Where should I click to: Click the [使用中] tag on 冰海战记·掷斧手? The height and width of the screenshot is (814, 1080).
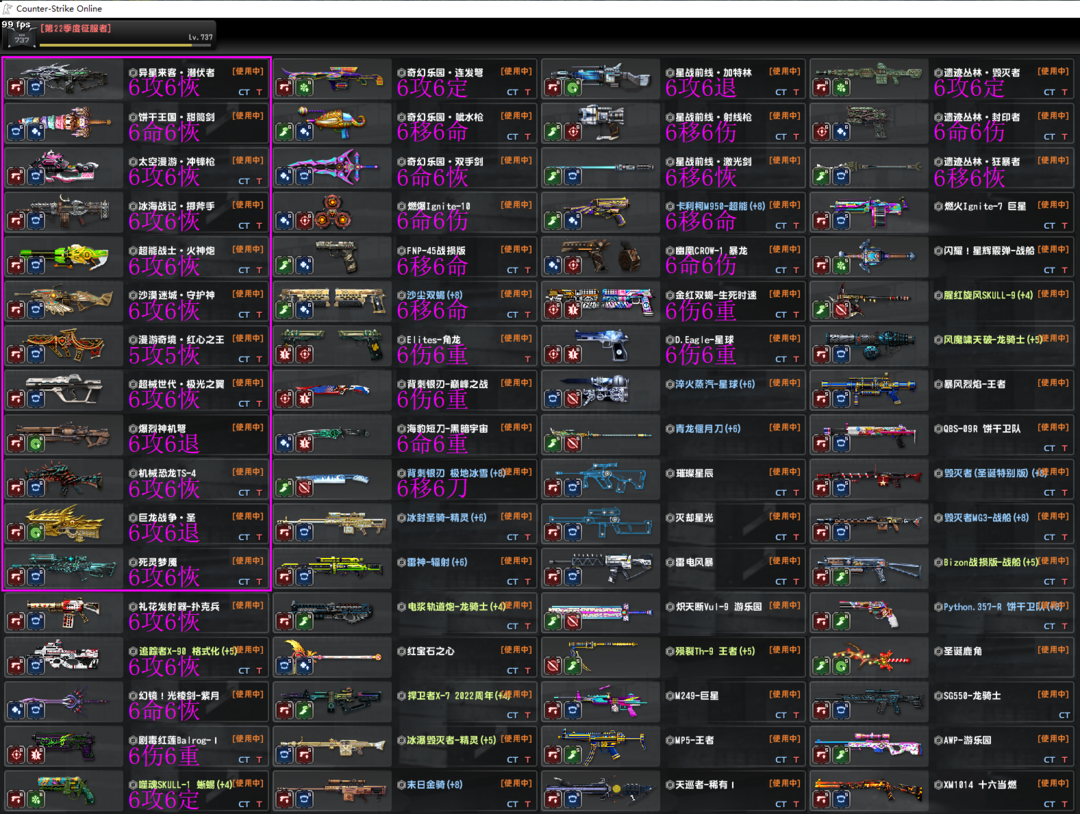pyautogui.click(x=248, y=205)
